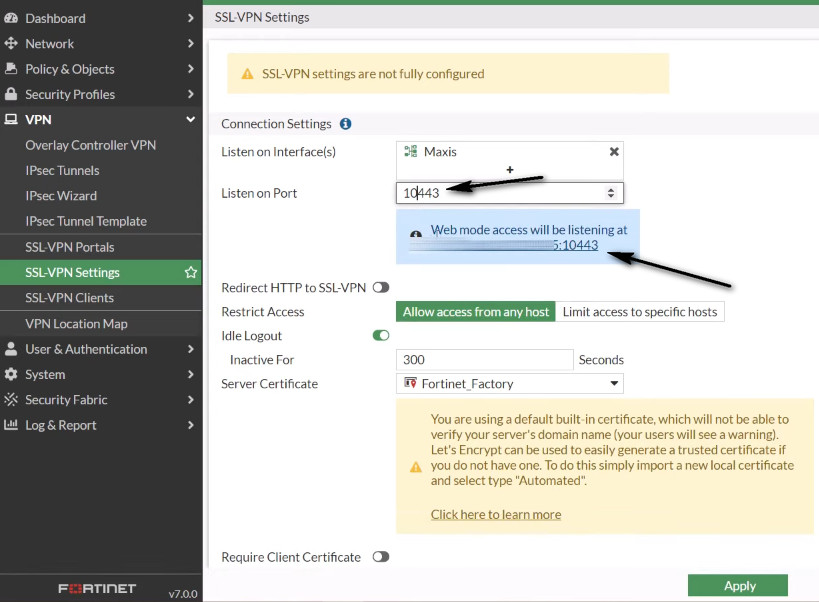Image resolution: width=819 pixels, height=602 pixels.
Task: Expand the User & Authentication chevron
Action: coord(191,349)
